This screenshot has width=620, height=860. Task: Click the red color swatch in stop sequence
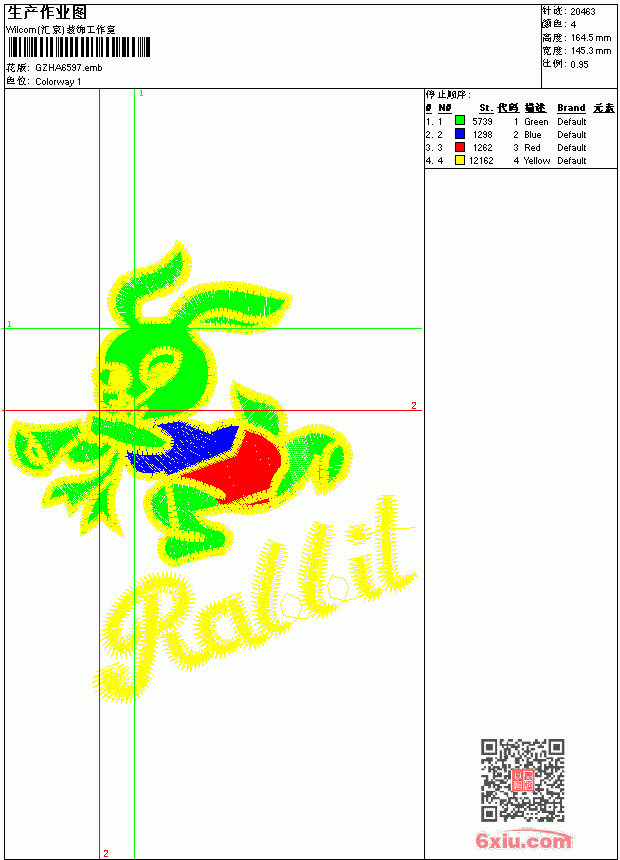460,147
